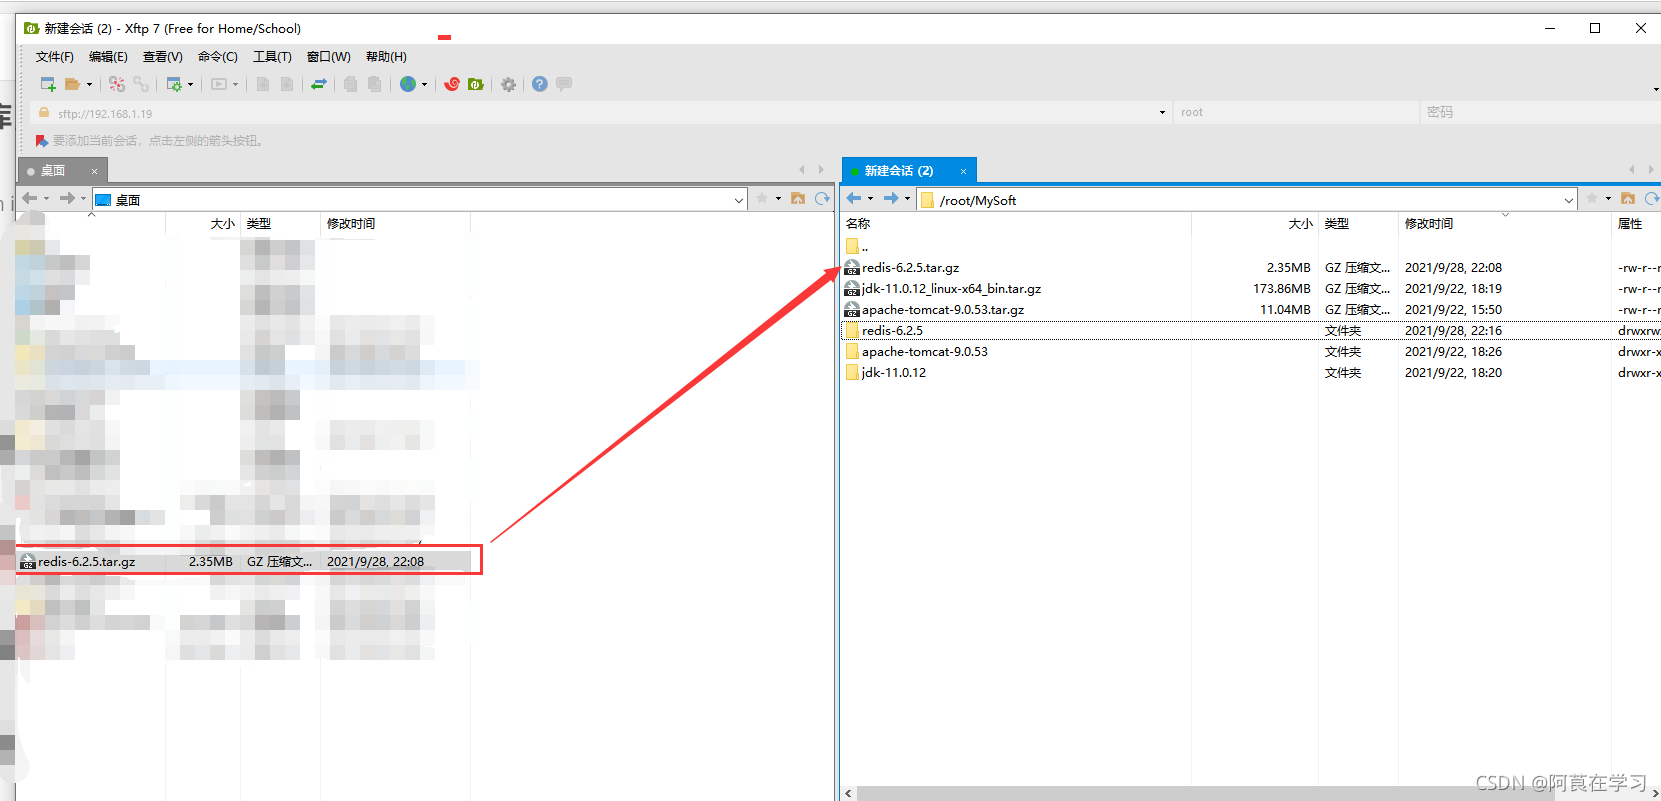Refresh the local pane
The image size is (1661, 801).
[822, 198]
